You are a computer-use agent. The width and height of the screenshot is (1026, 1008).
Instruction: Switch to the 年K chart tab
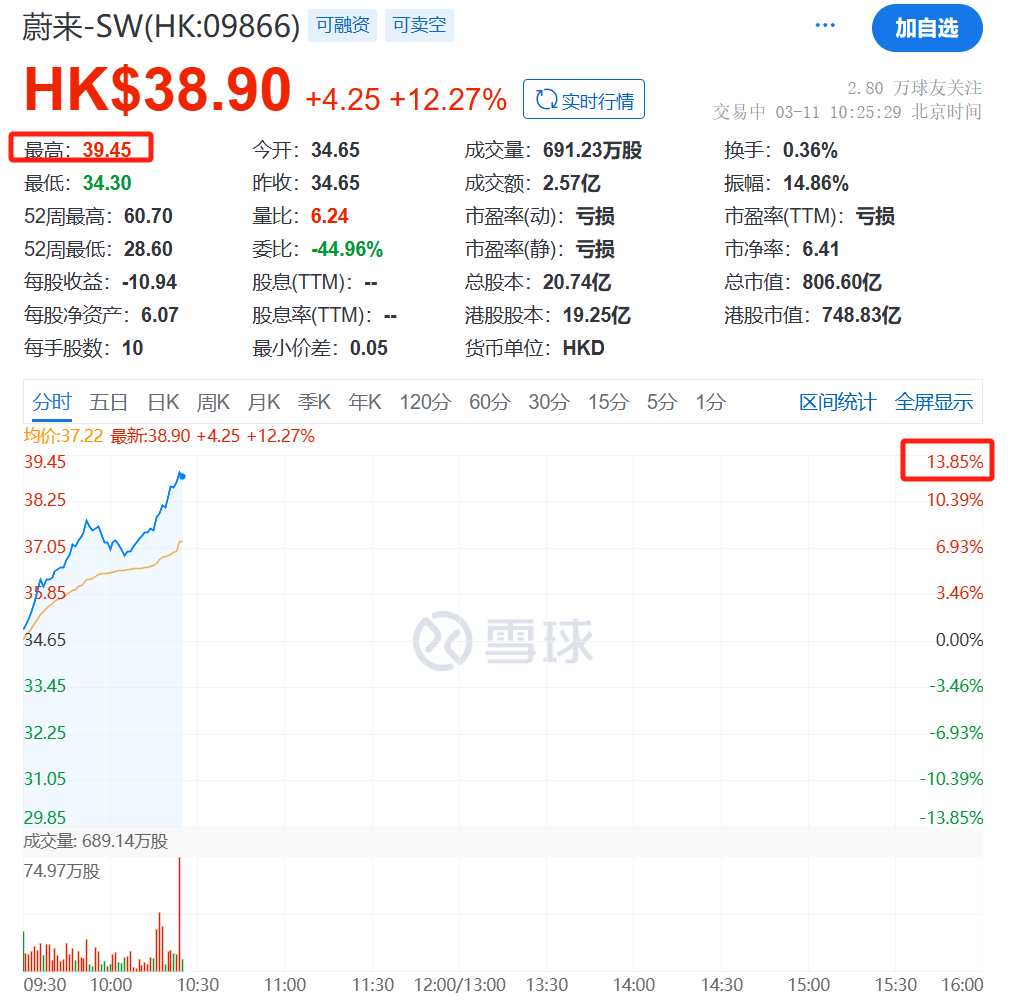(364, 401)
